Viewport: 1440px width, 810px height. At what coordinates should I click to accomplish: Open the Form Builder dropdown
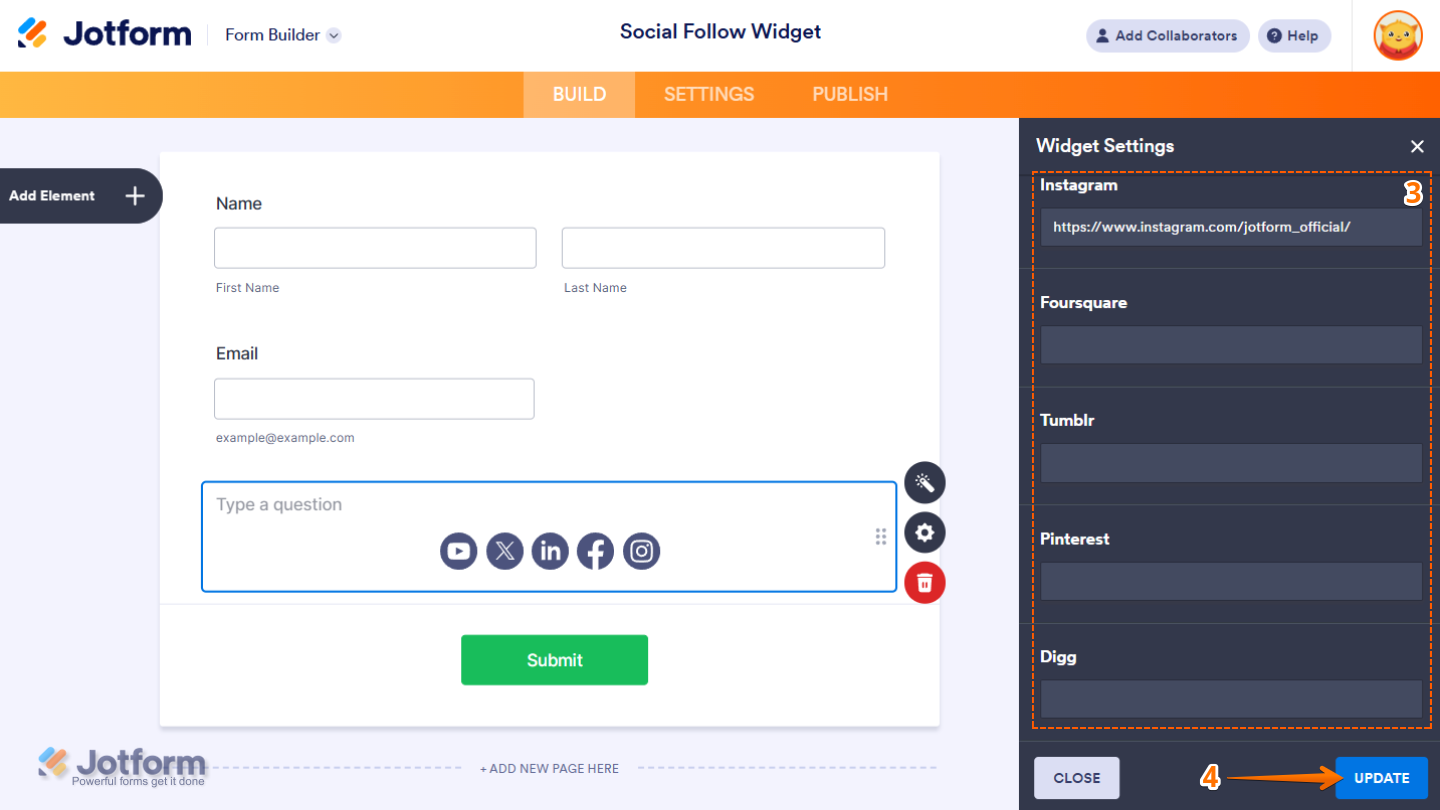click(x=283, y=34)
